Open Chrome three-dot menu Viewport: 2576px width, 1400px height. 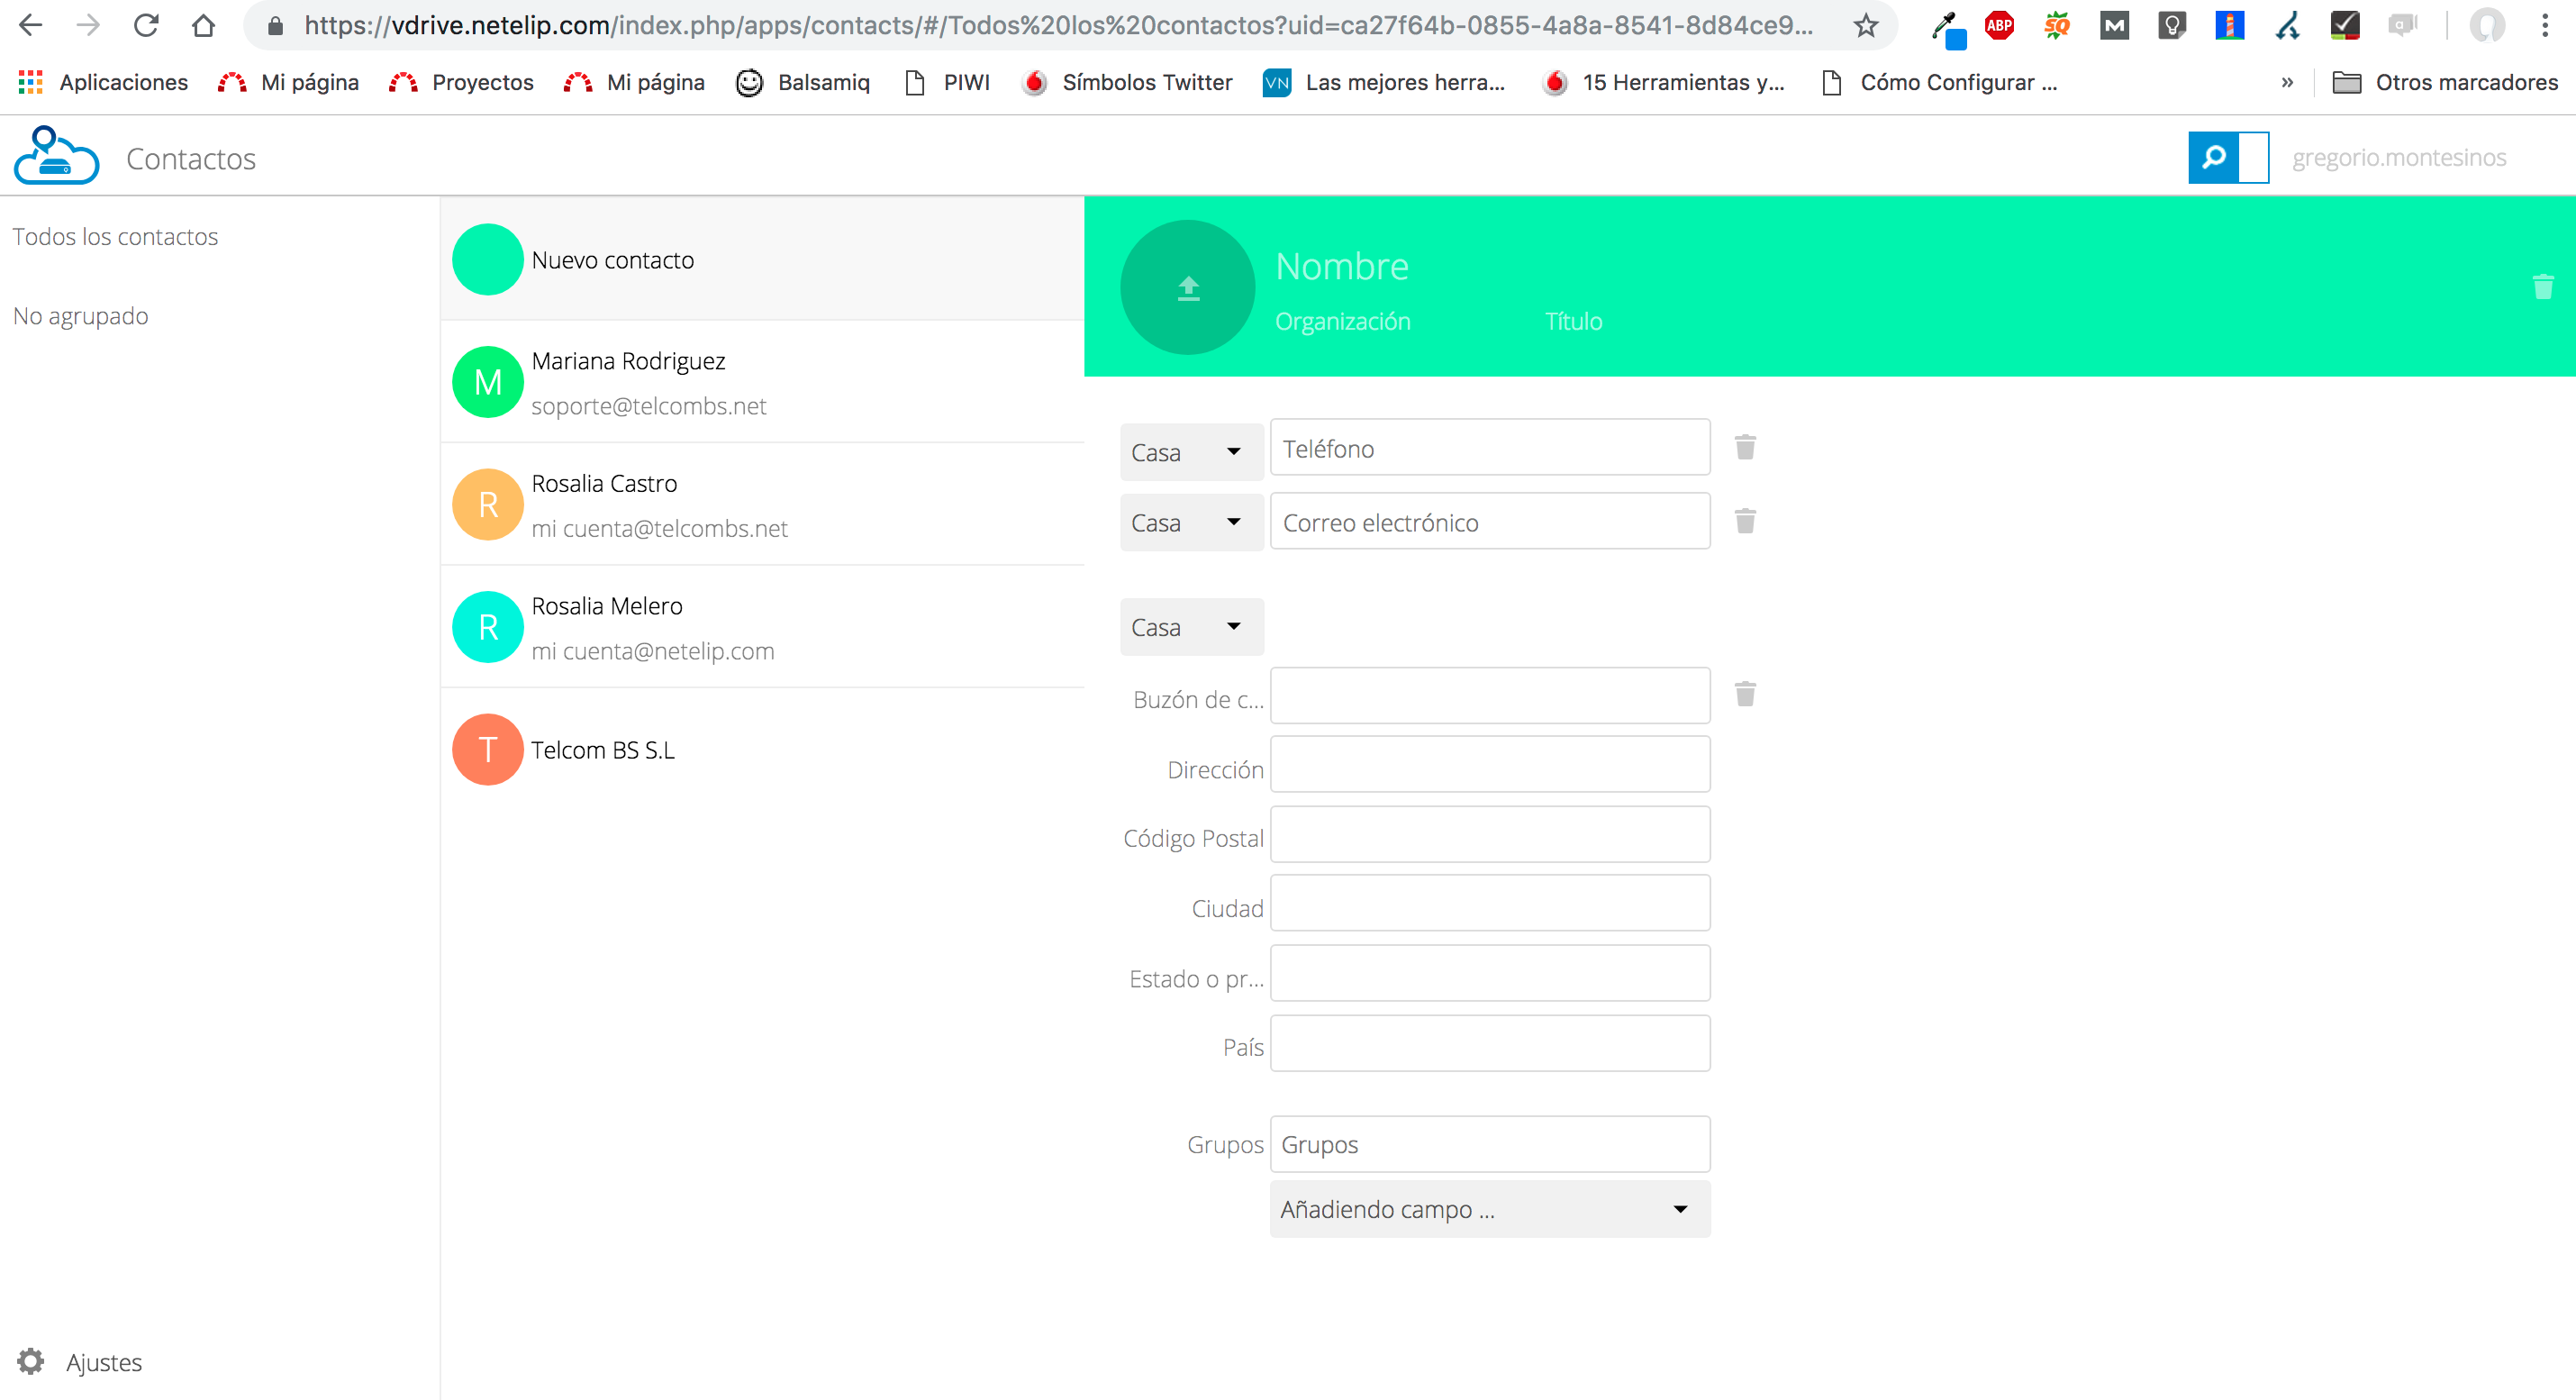click(2545, 25)
